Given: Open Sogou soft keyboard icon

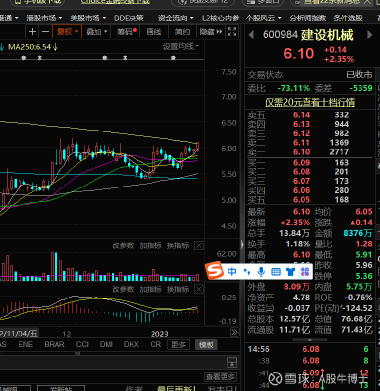Looking at the screenshot, I should tap(276, 272).
